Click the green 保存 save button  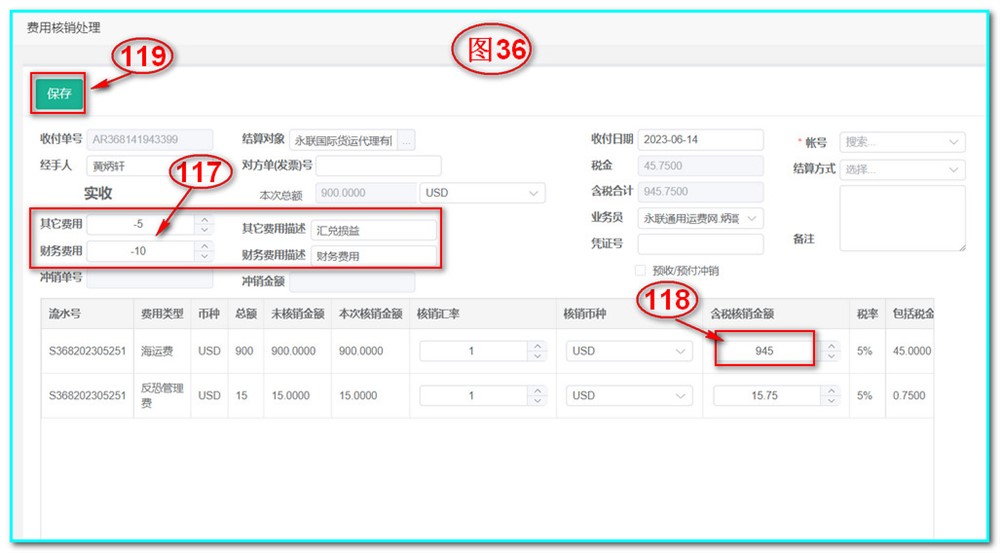point(59,94)
